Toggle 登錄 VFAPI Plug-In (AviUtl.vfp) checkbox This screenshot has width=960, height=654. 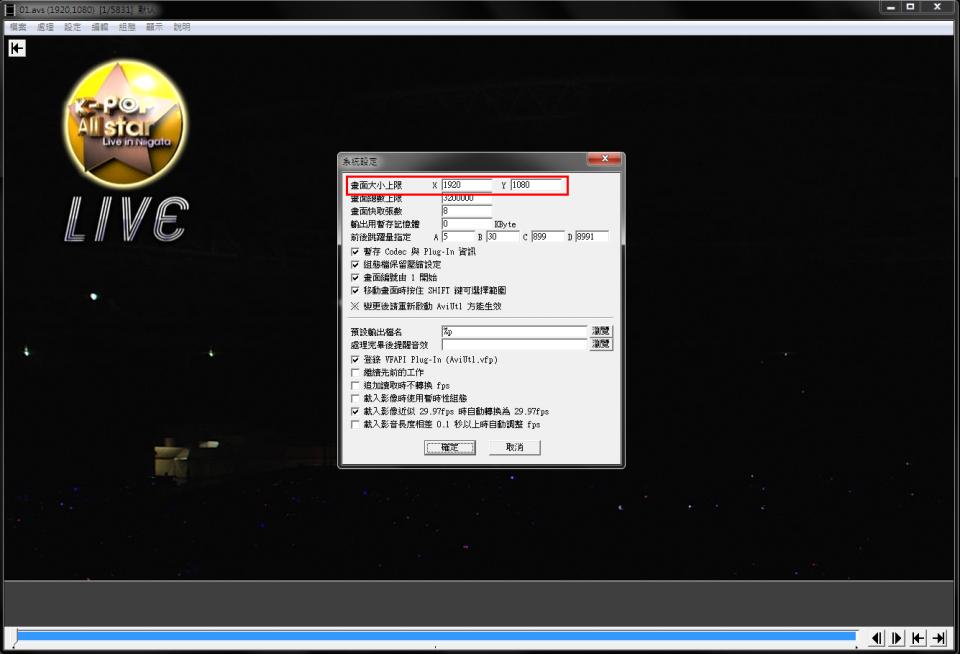(355, 359)
